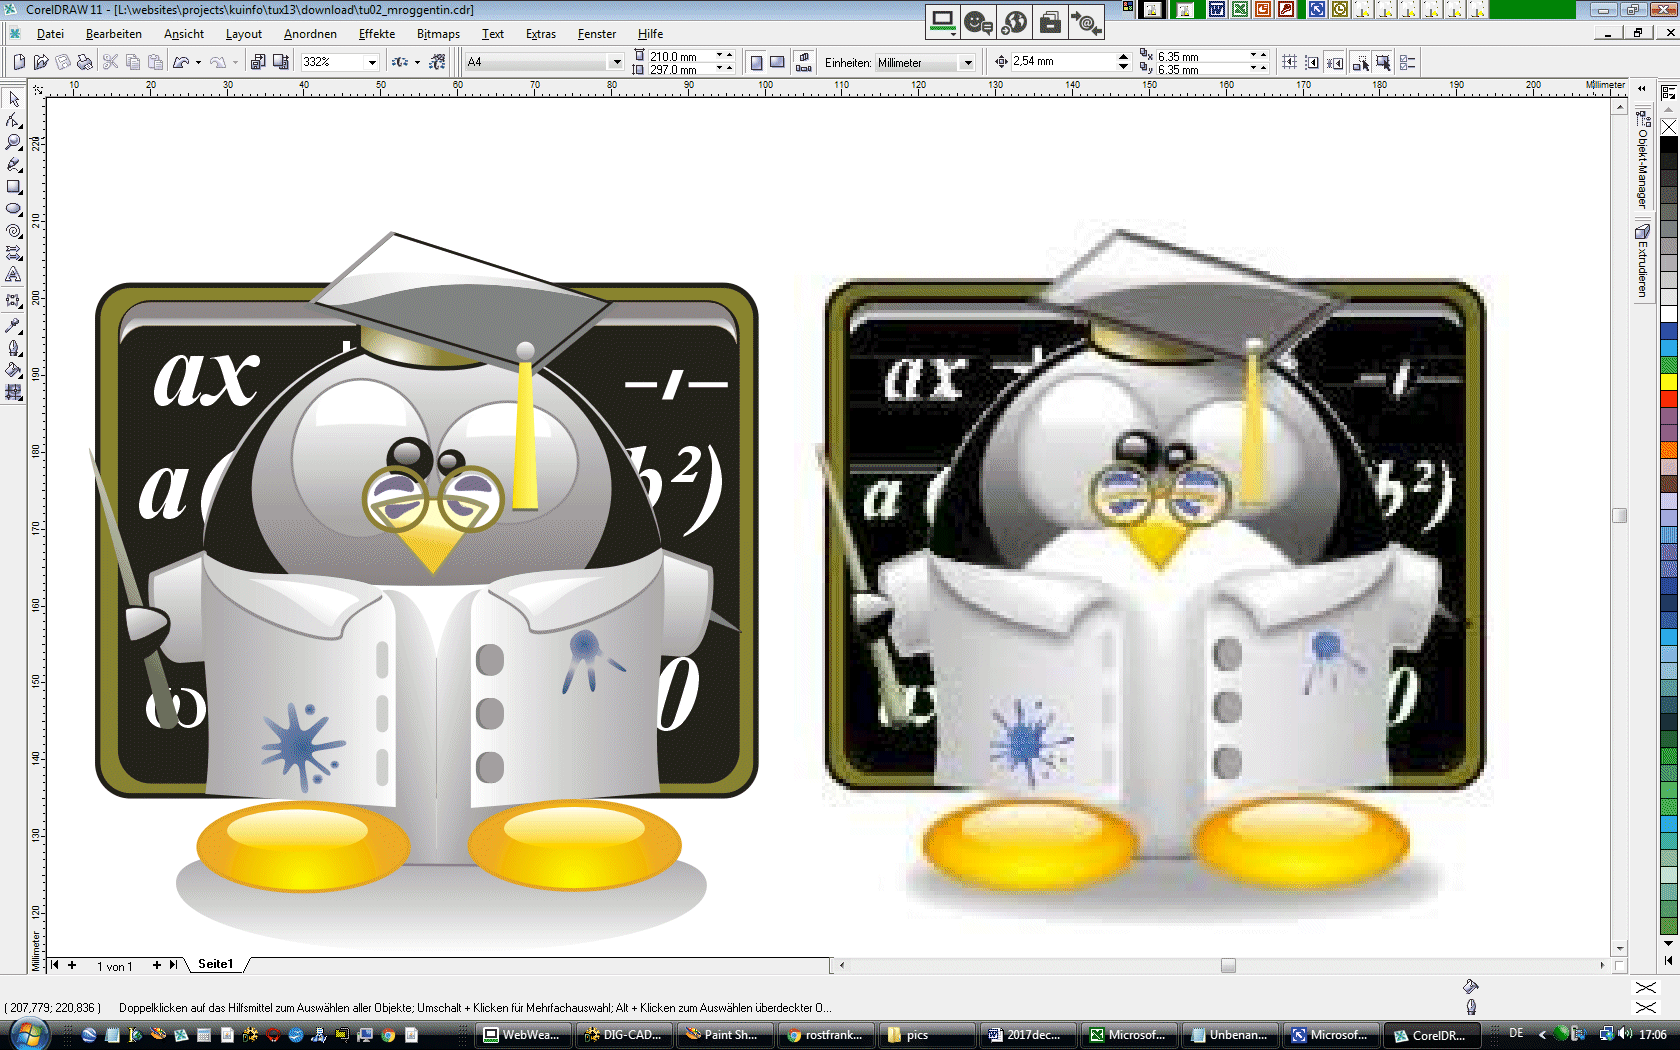Click the Export icon

(x=281, y=62)
